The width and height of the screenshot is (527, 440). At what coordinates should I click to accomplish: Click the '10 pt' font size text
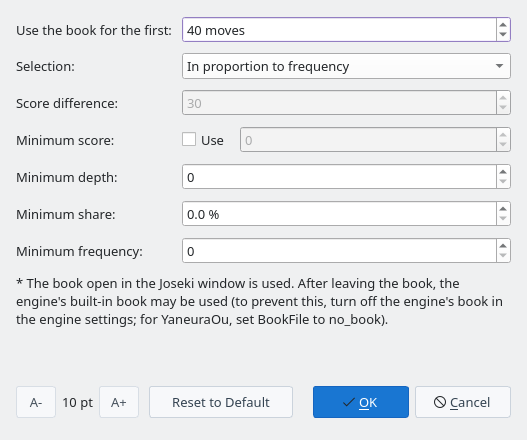[78, 402]
